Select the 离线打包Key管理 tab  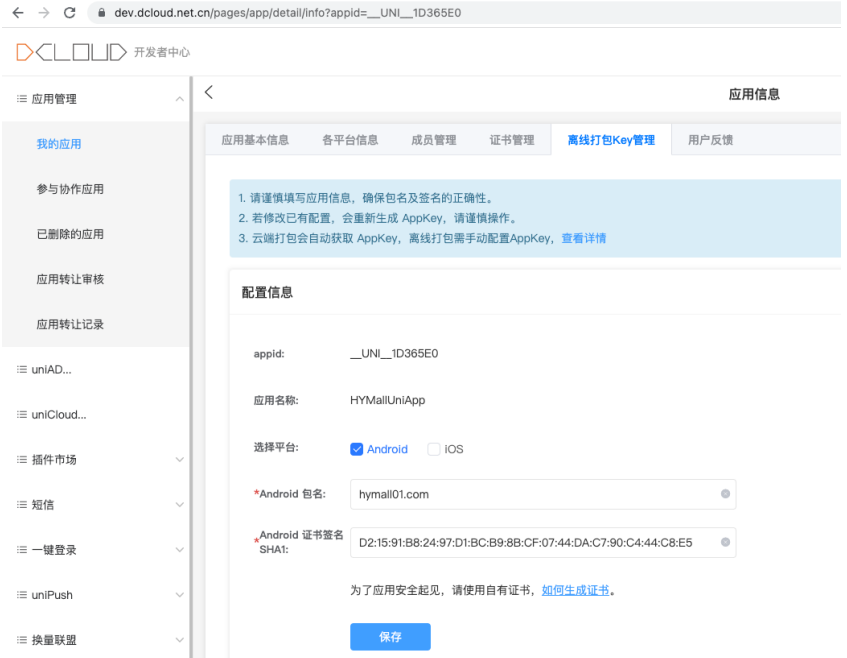tap(611, 140)
